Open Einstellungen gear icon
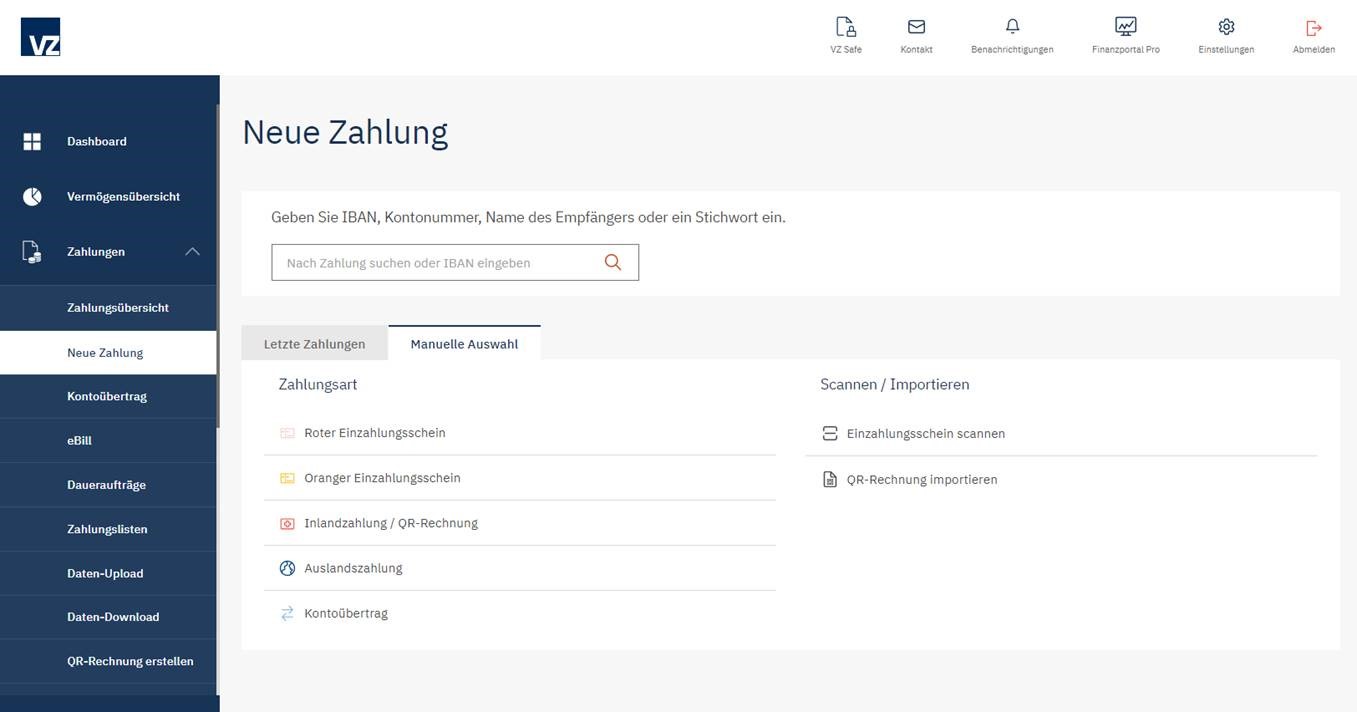This screenshot has height=712, width=1357. tap(1226, 27)
